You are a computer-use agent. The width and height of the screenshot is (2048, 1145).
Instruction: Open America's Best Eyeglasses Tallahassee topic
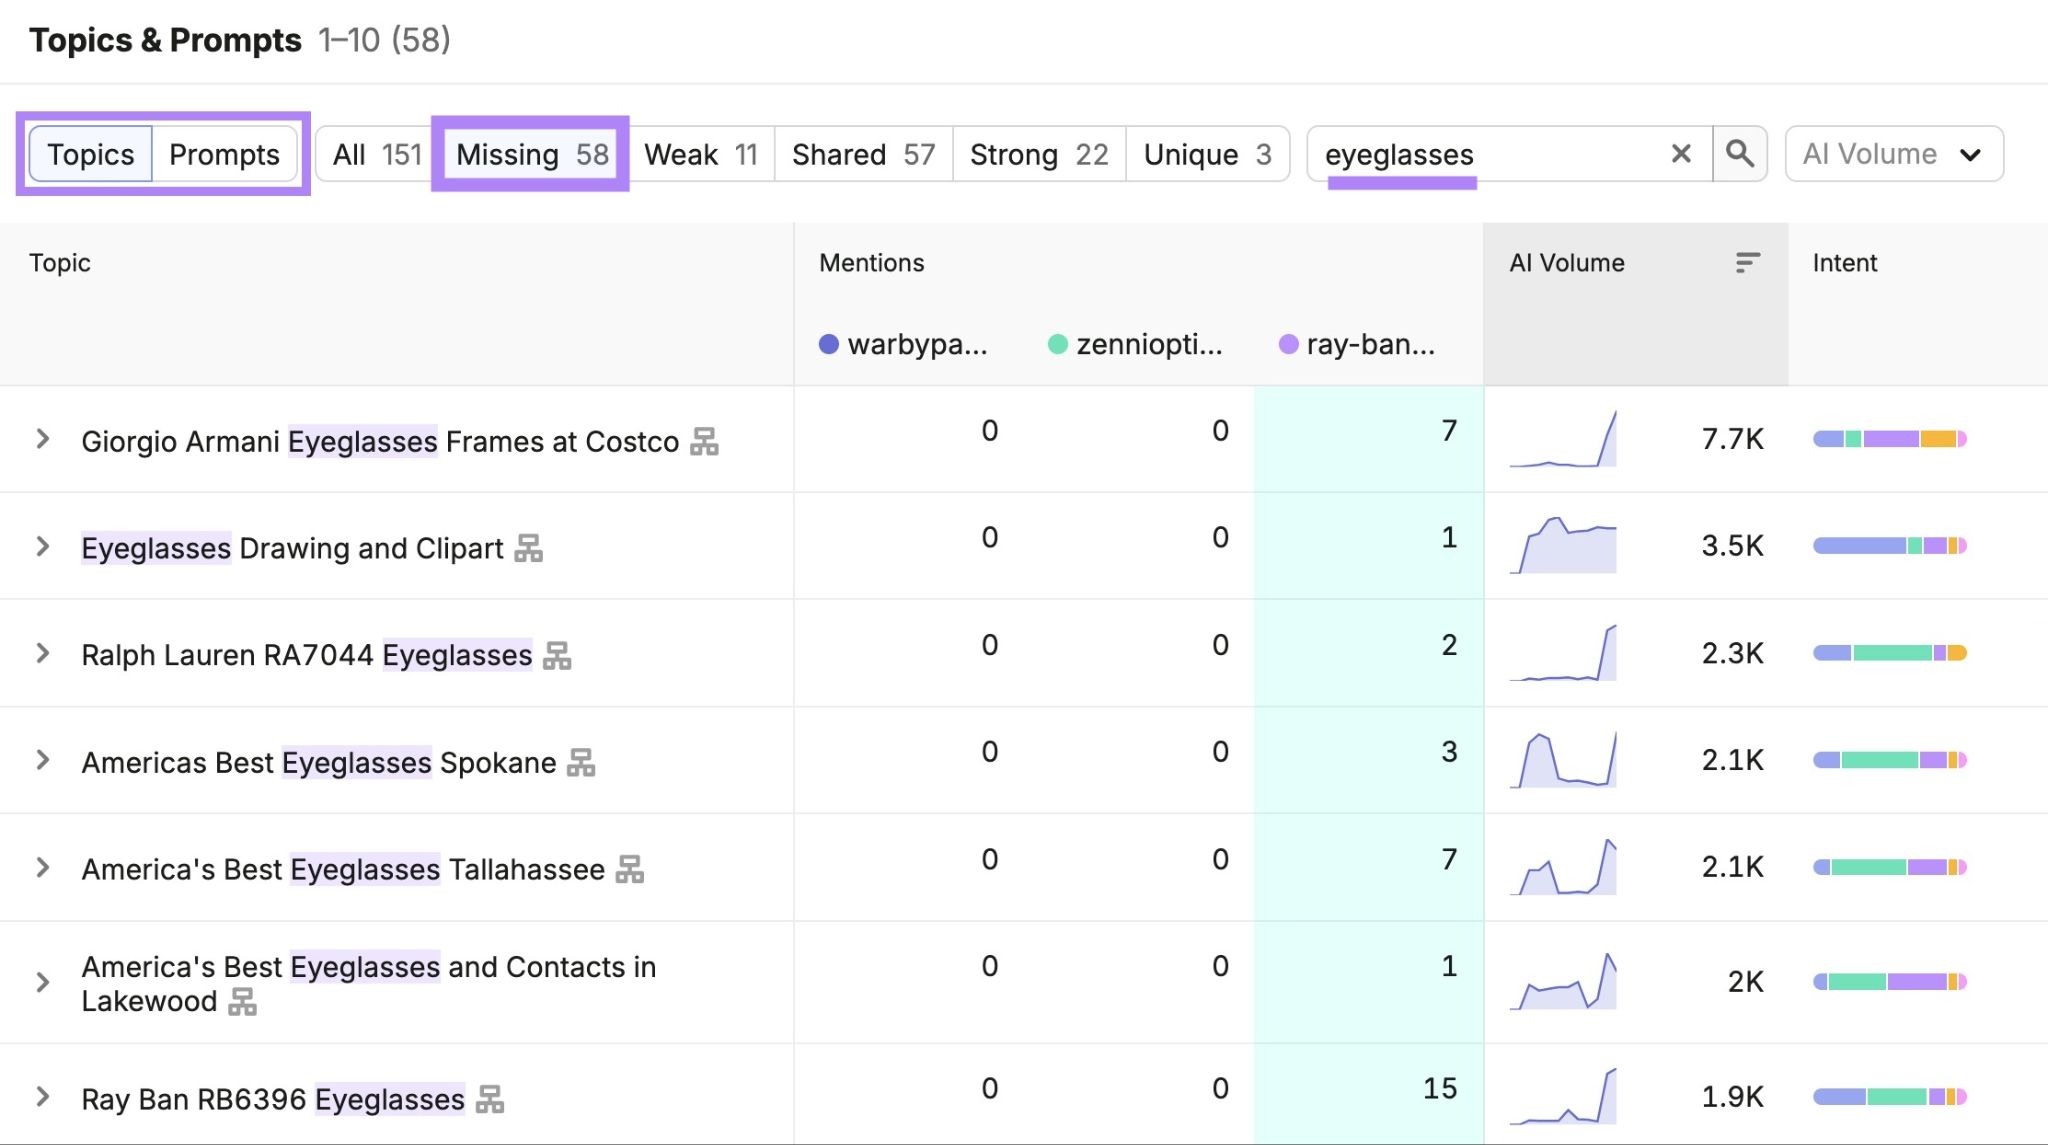coord(343,869)
